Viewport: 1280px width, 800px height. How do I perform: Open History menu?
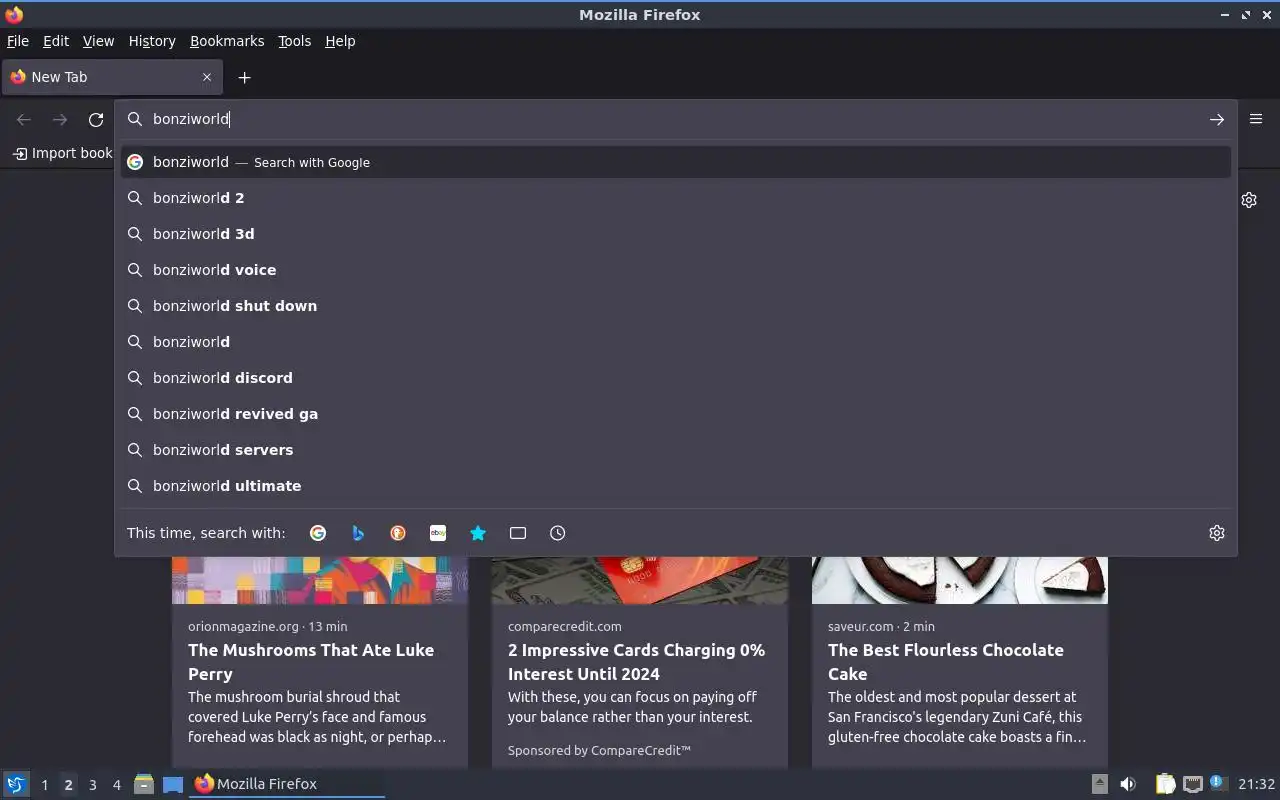point(152,41)
